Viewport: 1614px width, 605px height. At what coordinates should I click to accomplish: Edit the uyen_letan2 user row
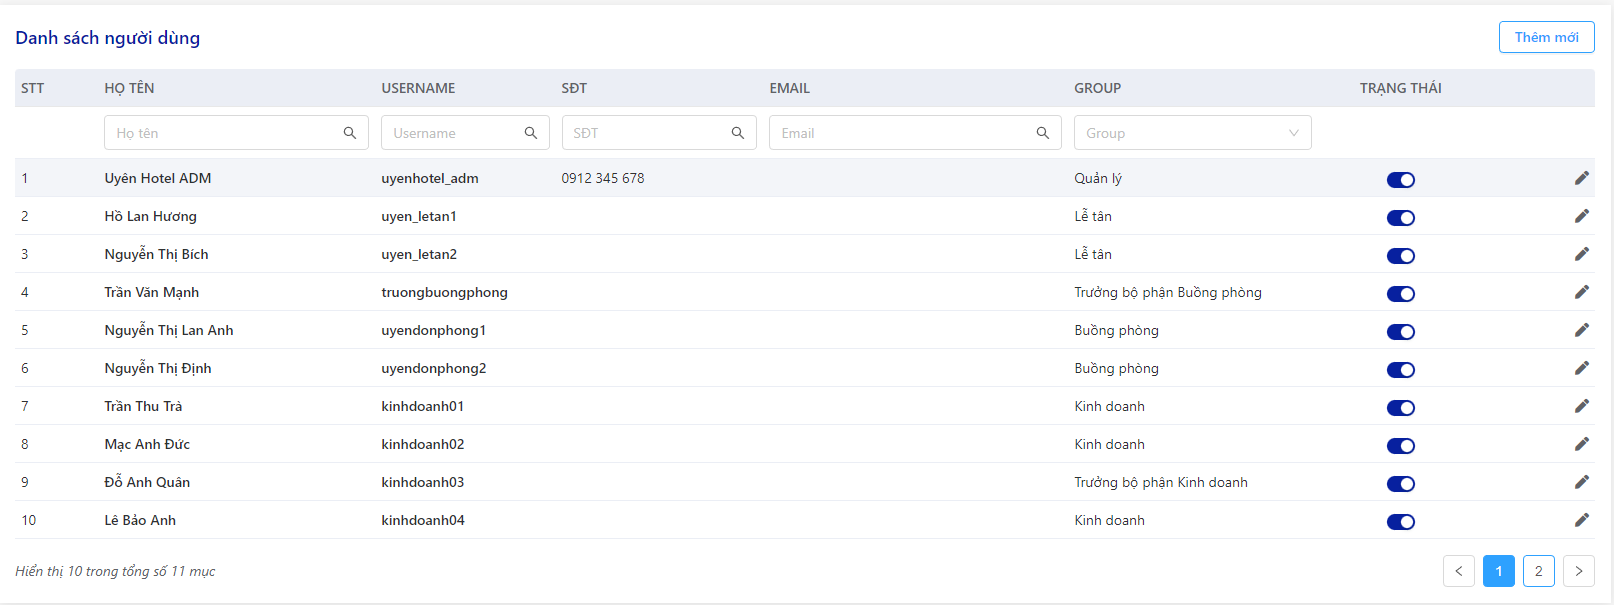[x=1581, y=254]
